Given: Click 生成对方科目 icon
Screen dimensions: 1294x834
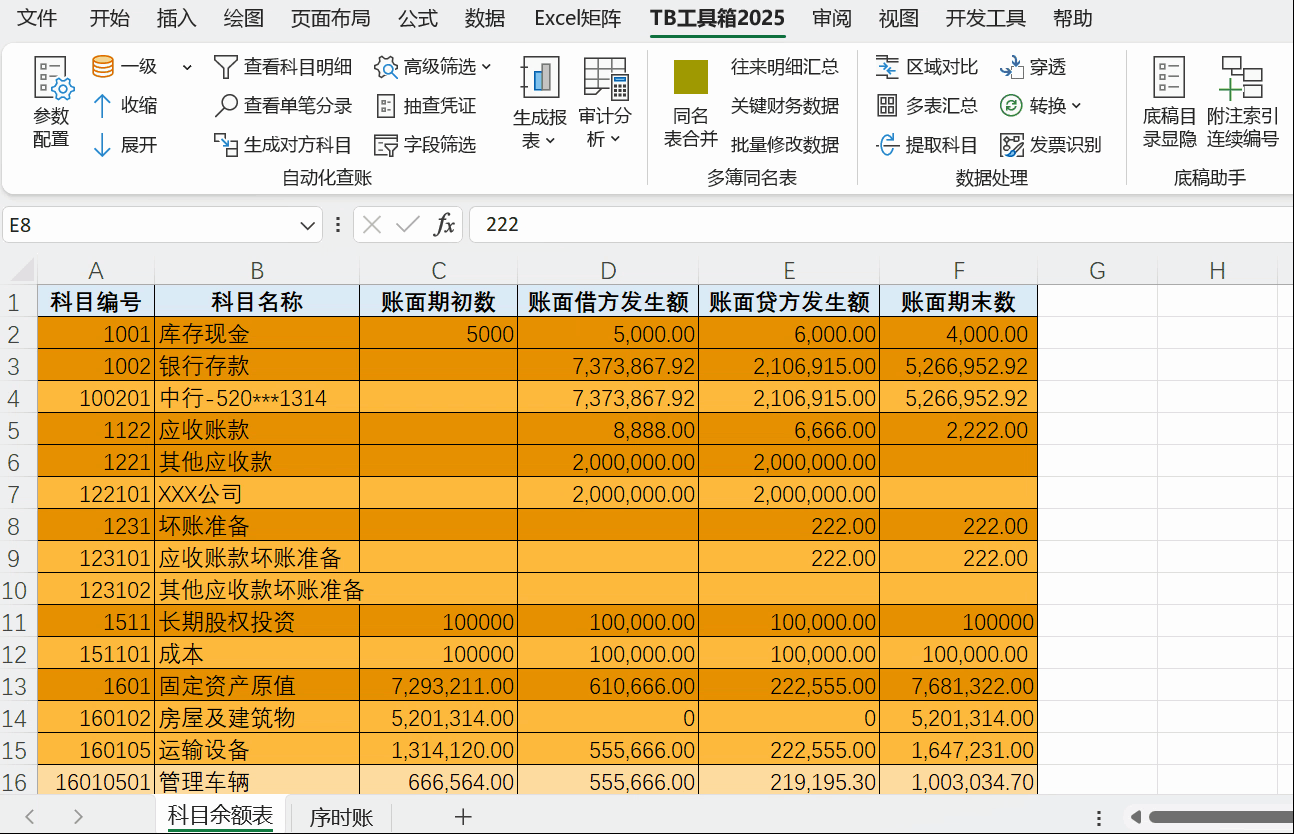Looking at the screenshot, I should coord(226,145).
